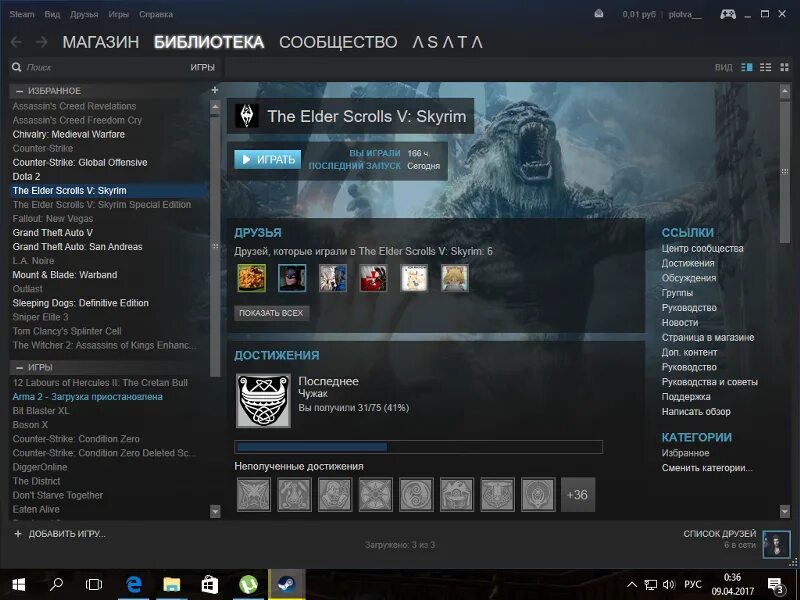Select Dota 2 in the game list
Screen dimensions: 800x600
pos(109,177)
